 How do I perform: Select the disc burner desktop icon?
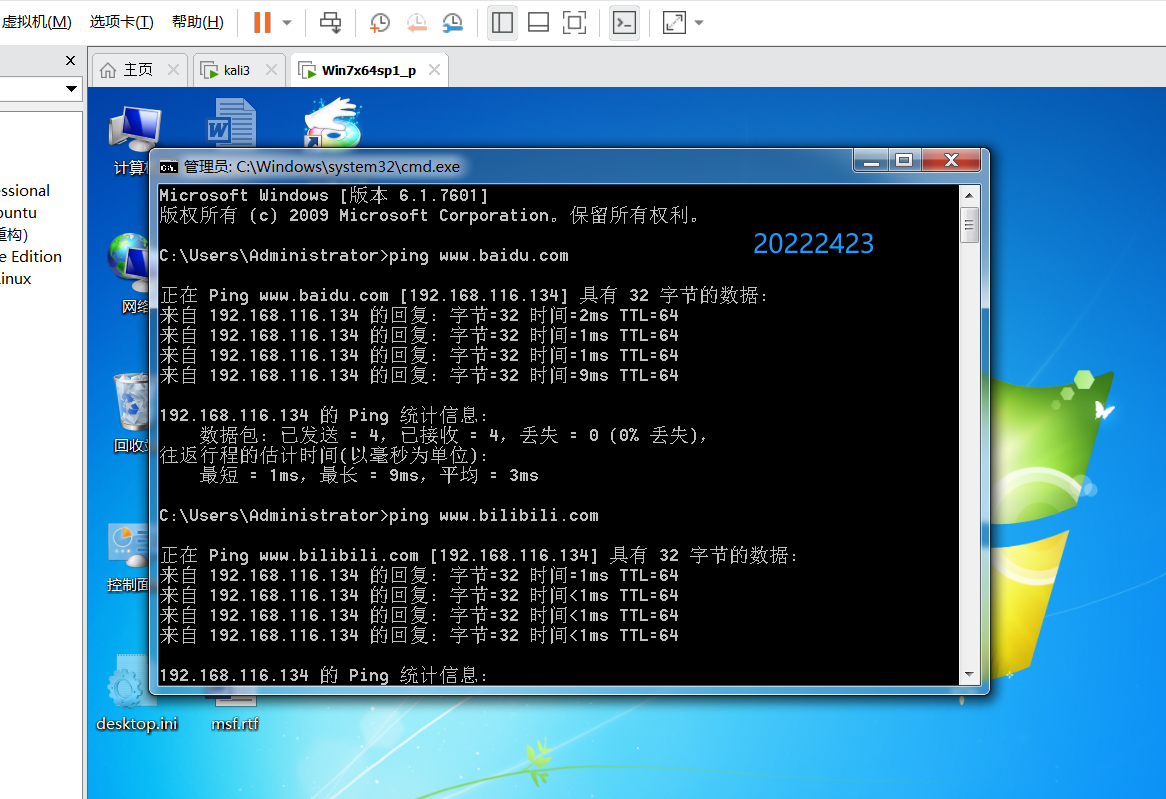coord(332,123)
